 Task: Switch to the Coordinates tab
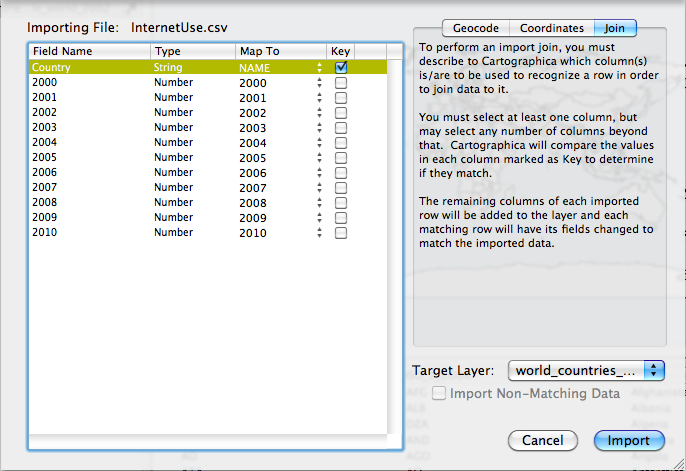click(551, 28)
